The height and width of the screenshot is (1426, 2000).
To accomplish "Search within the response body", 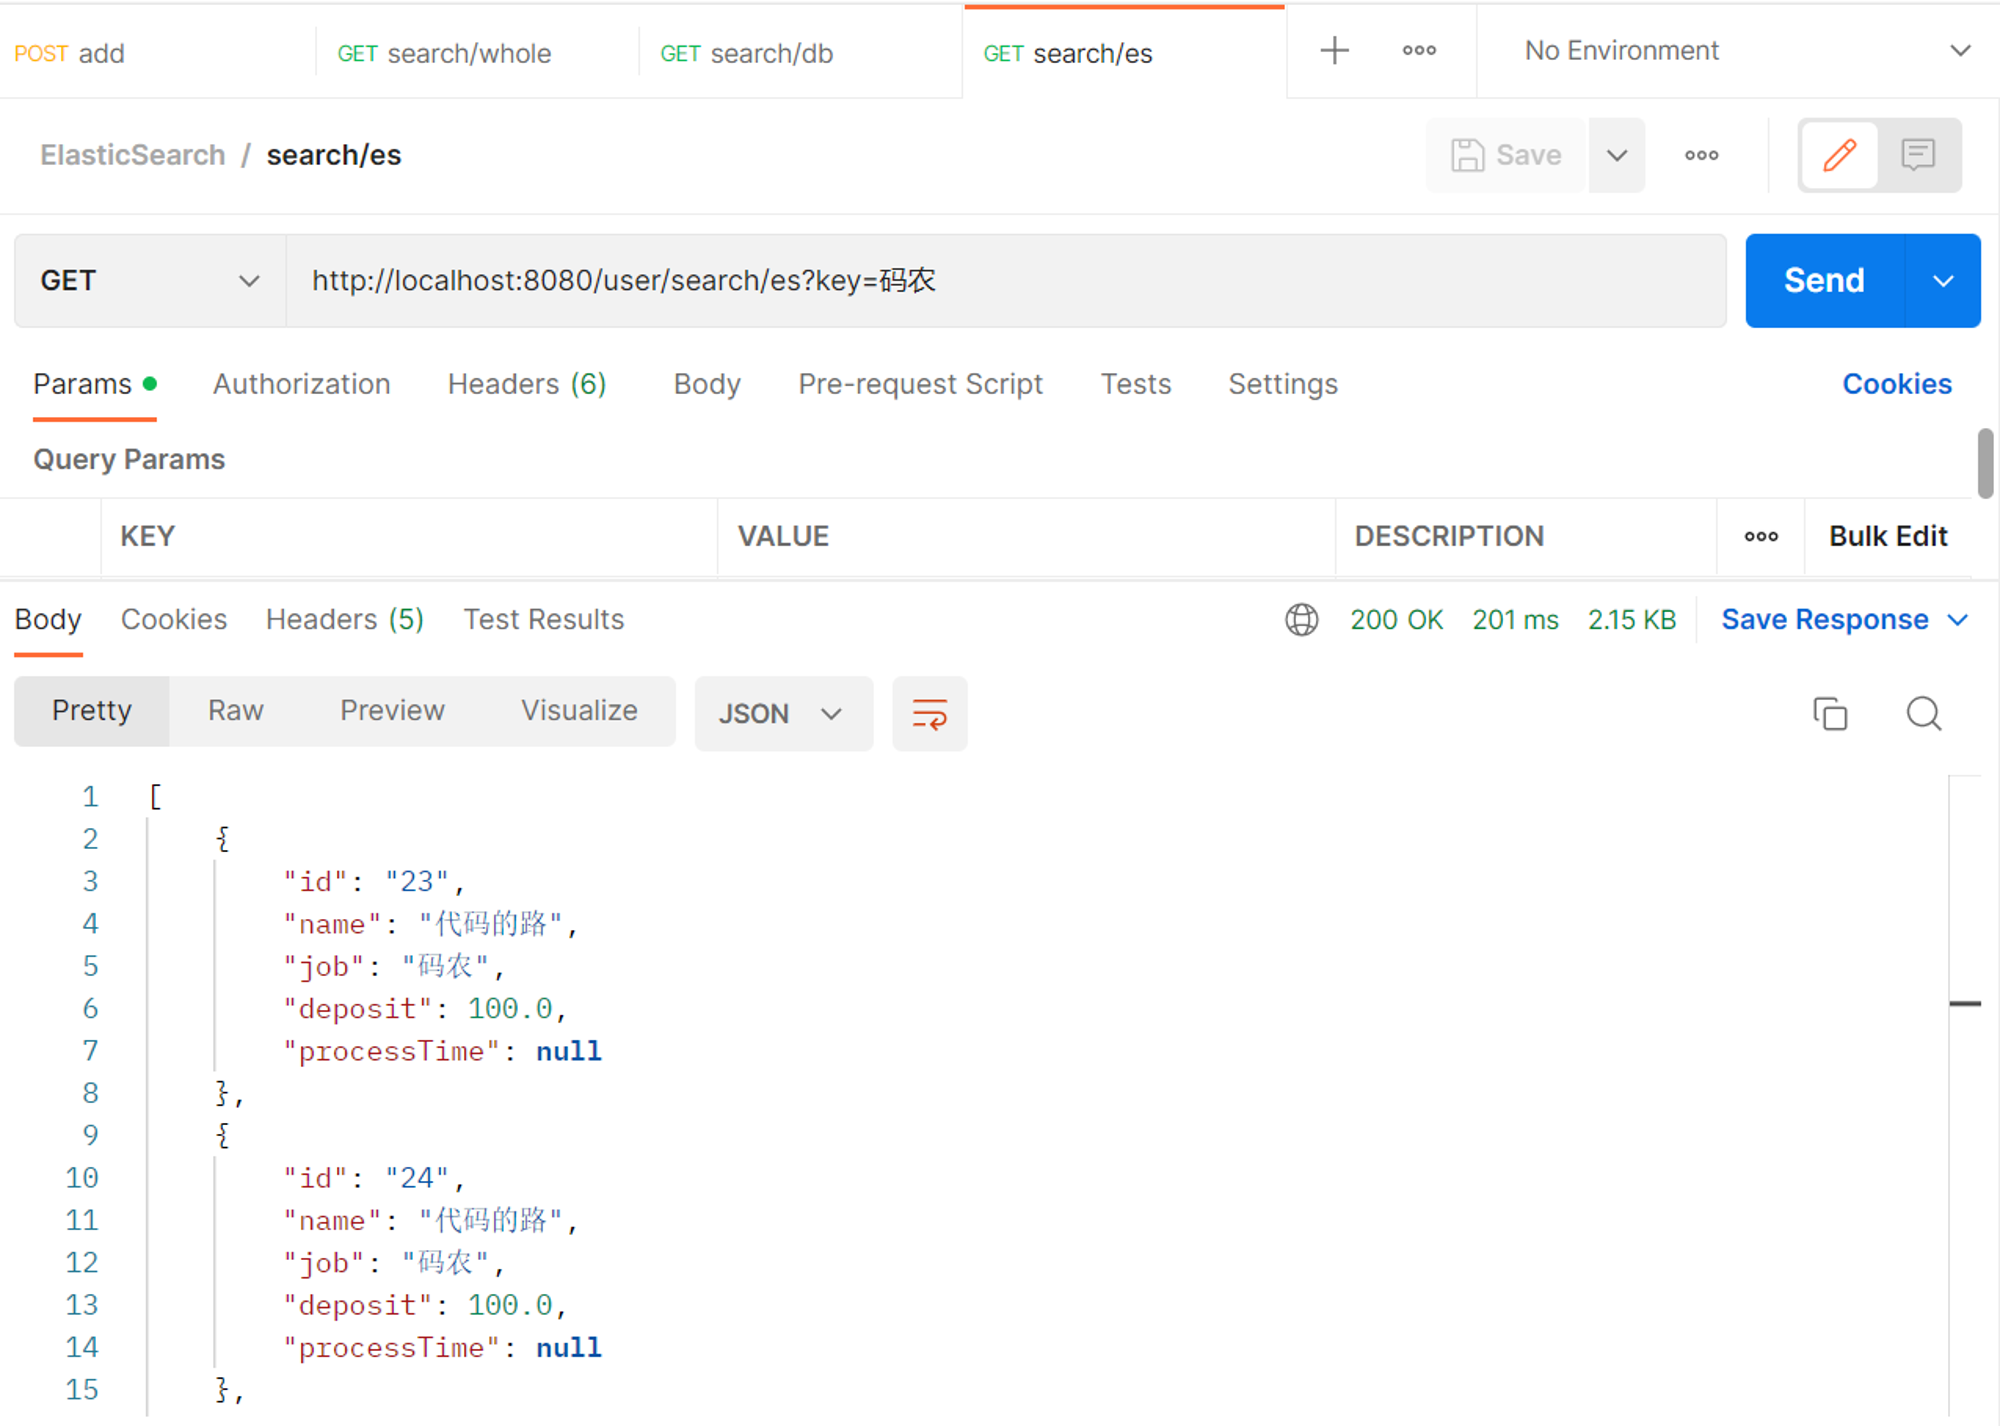I will [1924, 714].
